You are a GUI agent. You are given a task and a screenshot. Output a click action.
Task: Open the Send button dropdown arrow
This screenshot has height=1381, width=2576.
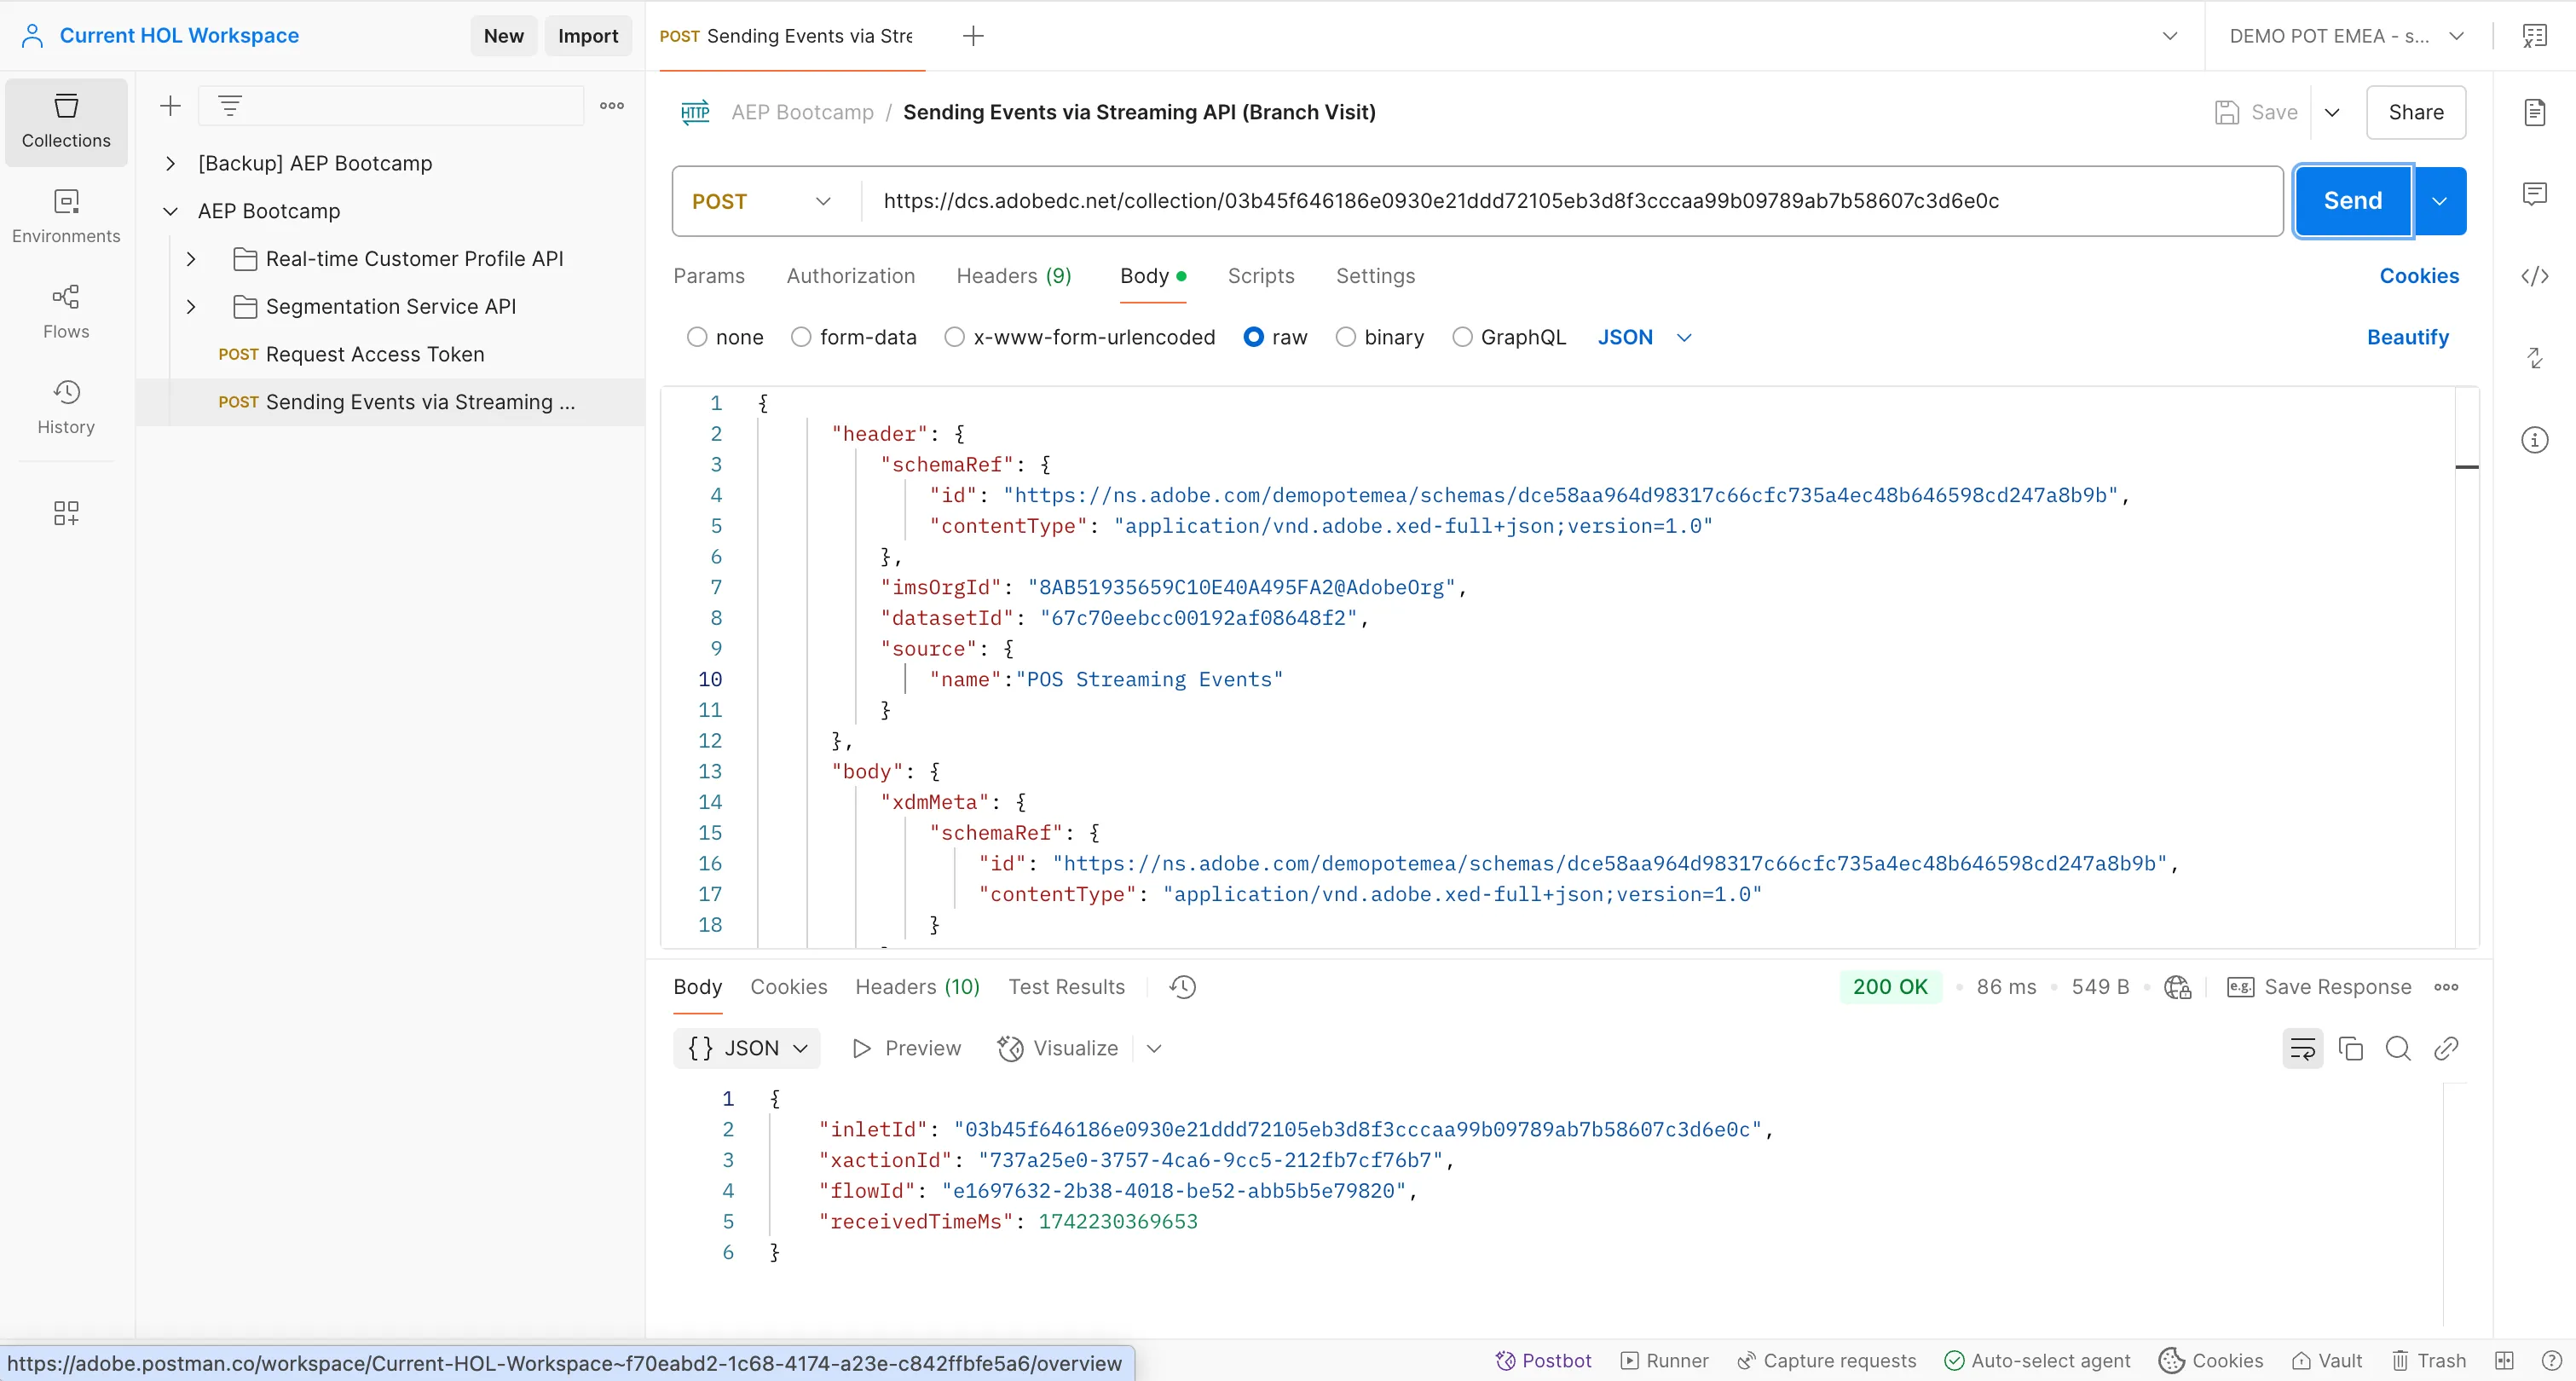coord(2440,201)
